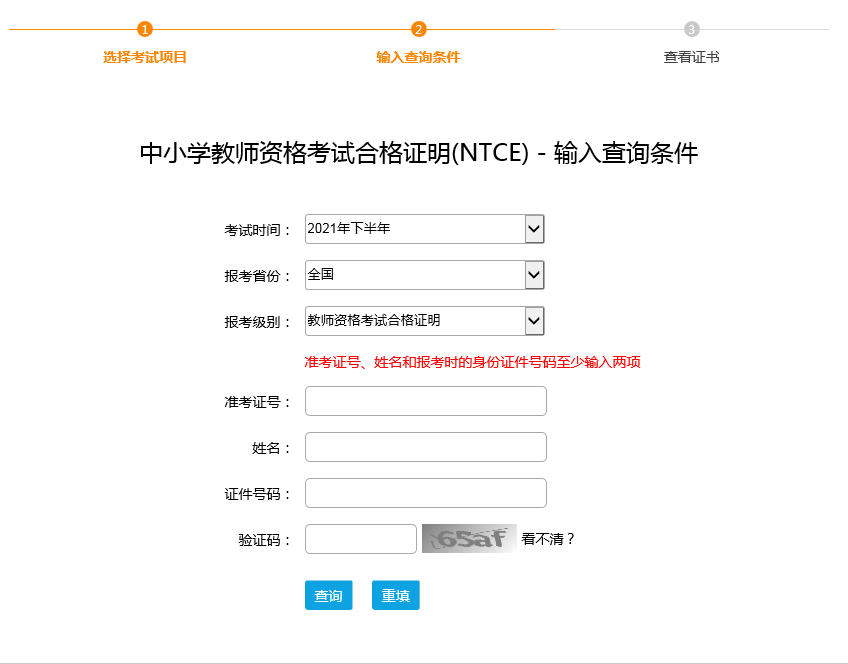Click step 1 circle icon

coord(144,29)
